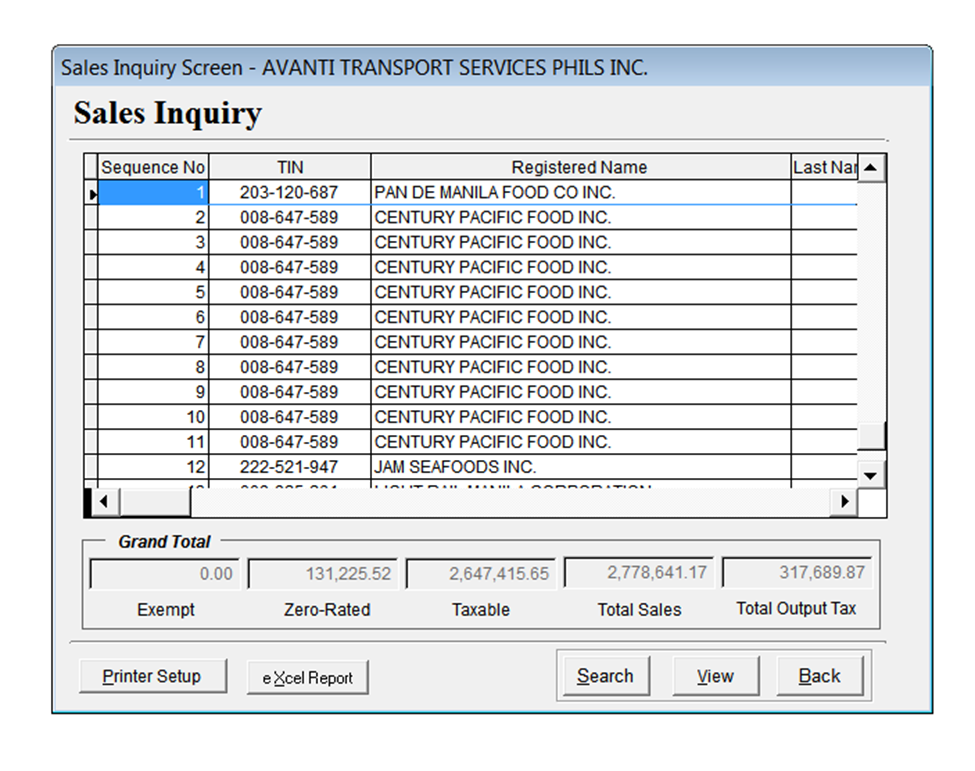Open the eXcel Report export
Image resolution: width=975 pixels, height=771 pixels.
(308, 677)
